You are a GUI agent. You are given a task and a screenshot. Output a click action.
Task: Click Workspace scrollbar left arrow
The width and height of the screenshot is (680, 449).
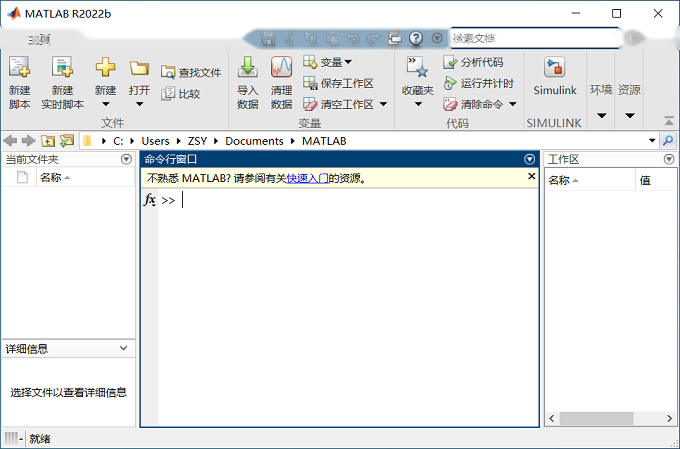pos(552,418)
